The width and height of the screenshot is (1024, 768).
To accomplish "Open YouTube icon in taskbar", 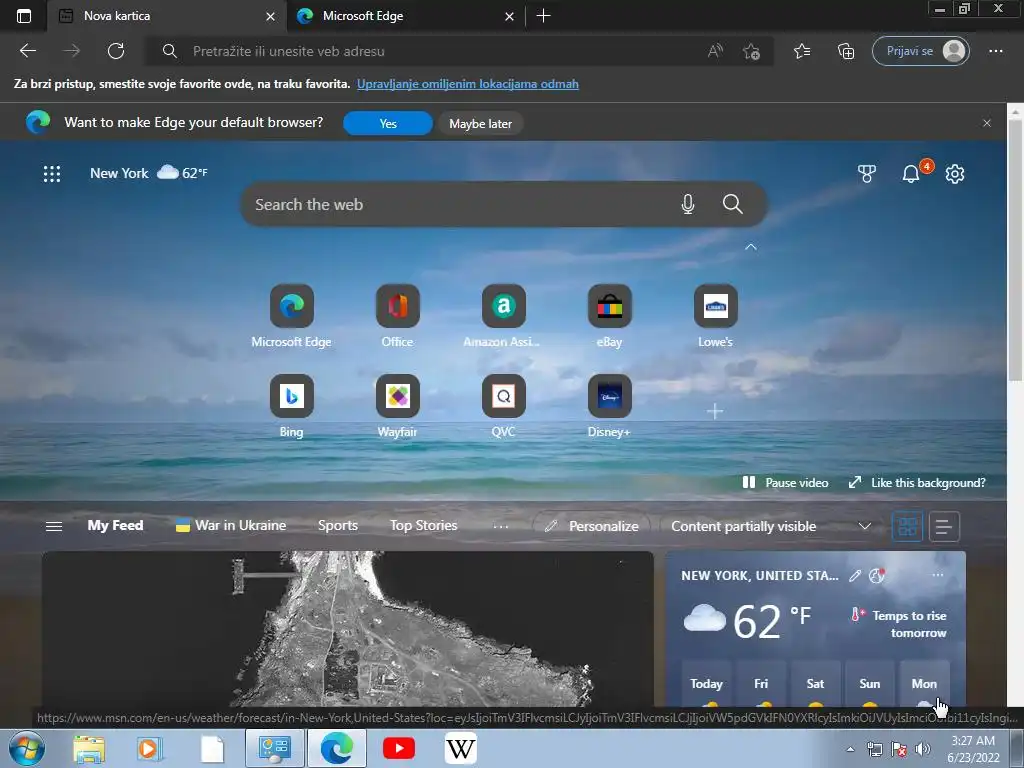I will [398, 748].
